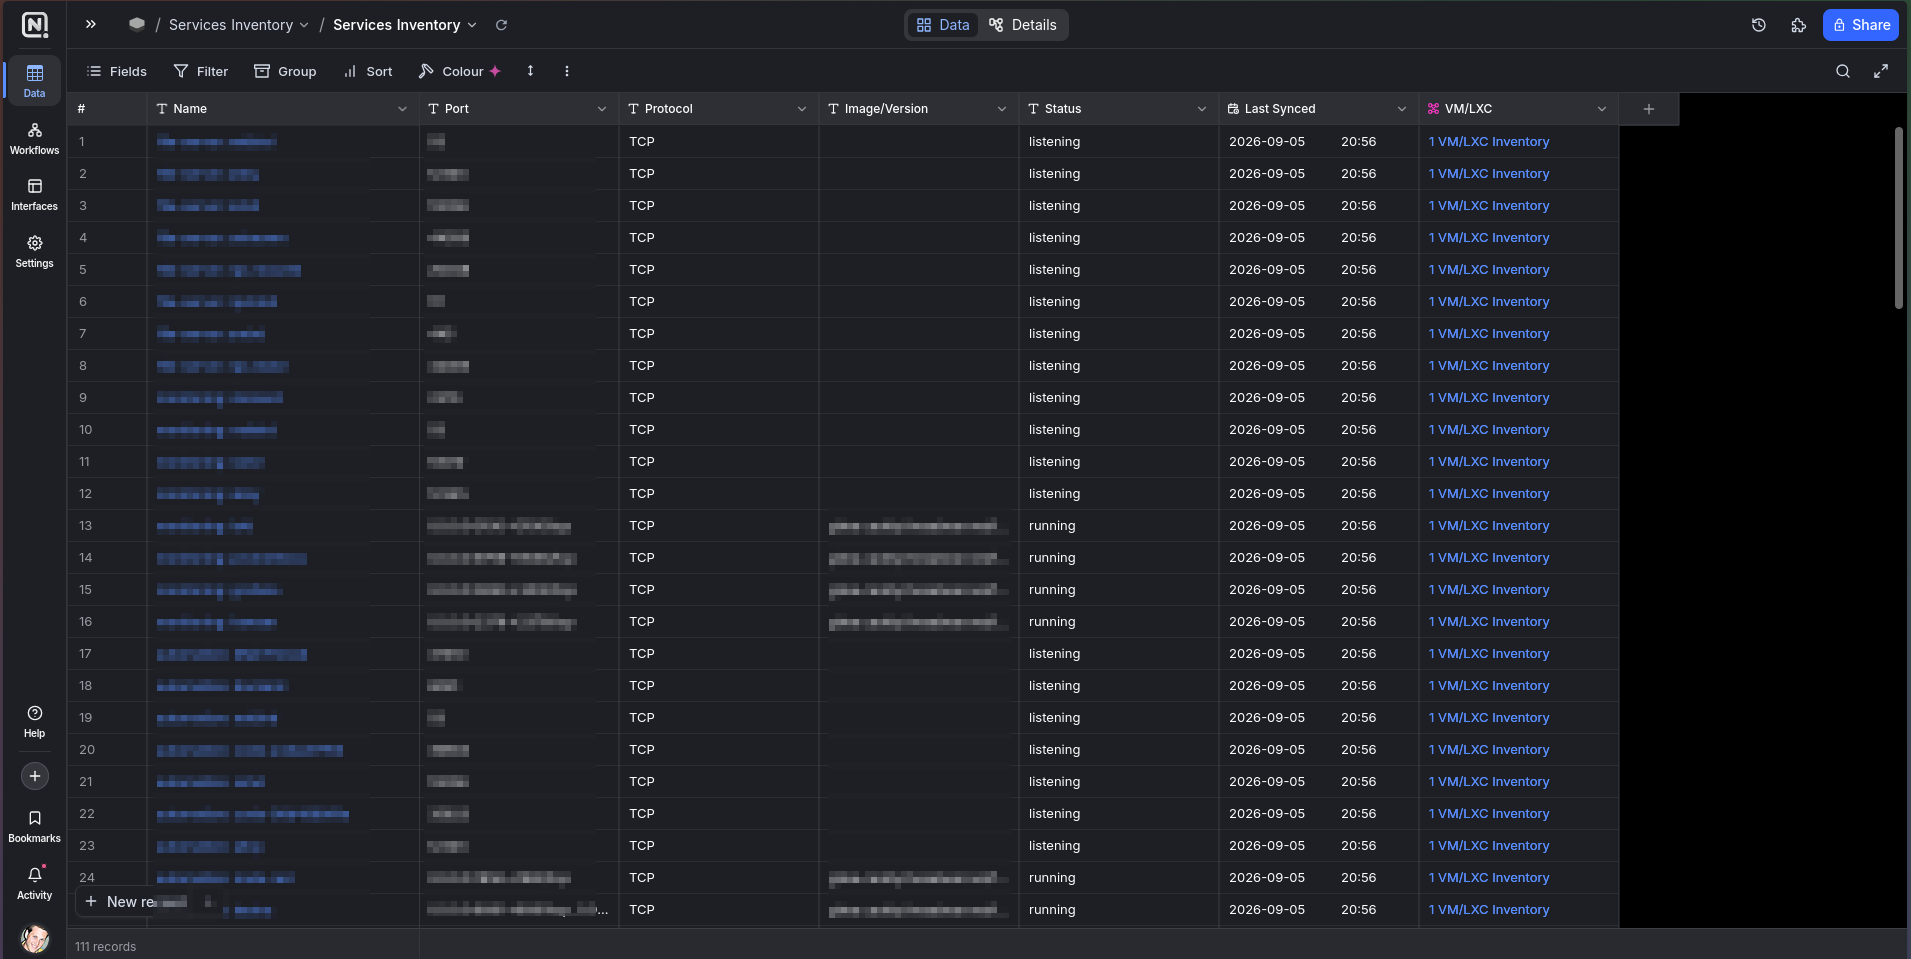This screenshot has width=1911, height=959.
Task: Select Image/Version cell in row 15
Action: pyautogui.click(x=919, y=590)
